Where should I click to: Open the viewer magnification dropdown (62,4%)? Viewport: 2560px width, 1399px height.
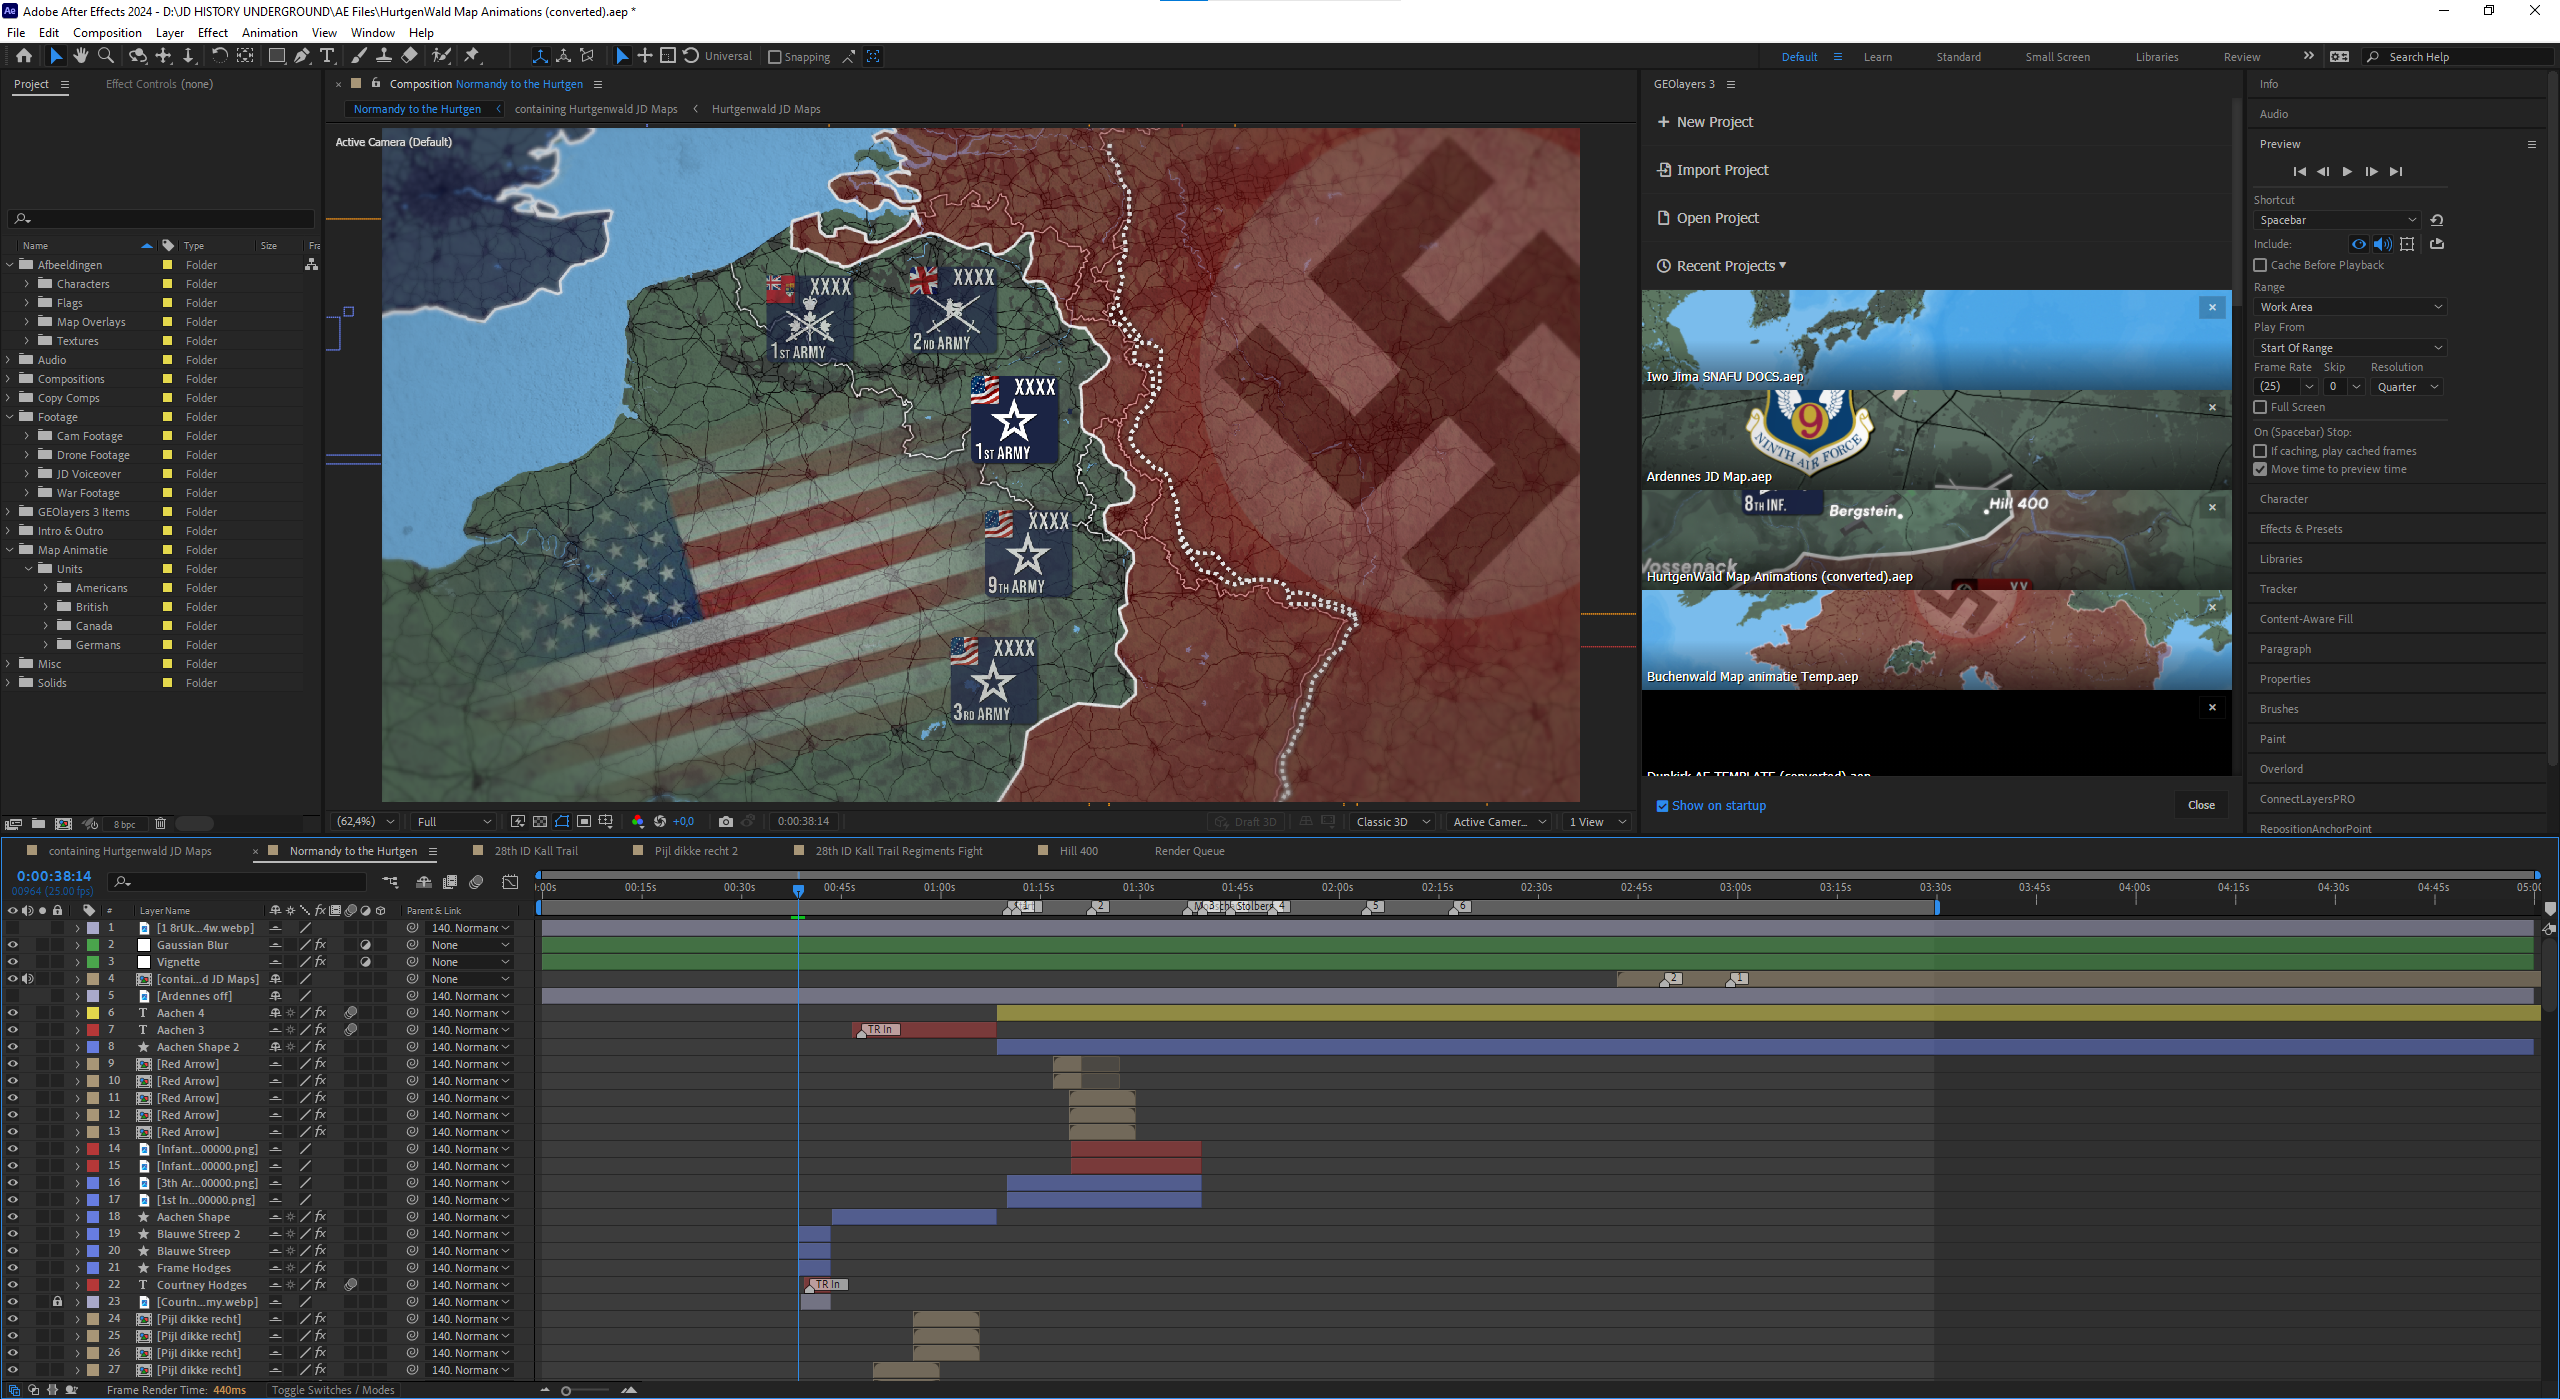tap(366, 822)
